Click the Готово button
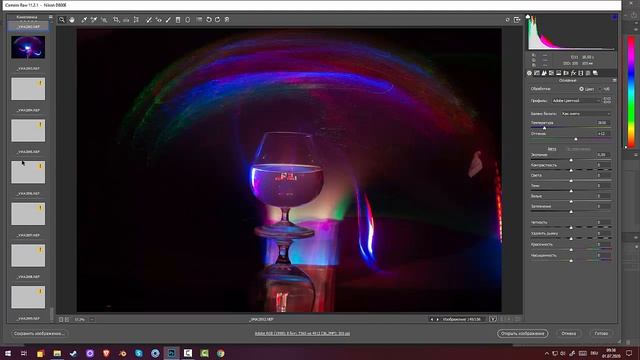 [601, 333]
